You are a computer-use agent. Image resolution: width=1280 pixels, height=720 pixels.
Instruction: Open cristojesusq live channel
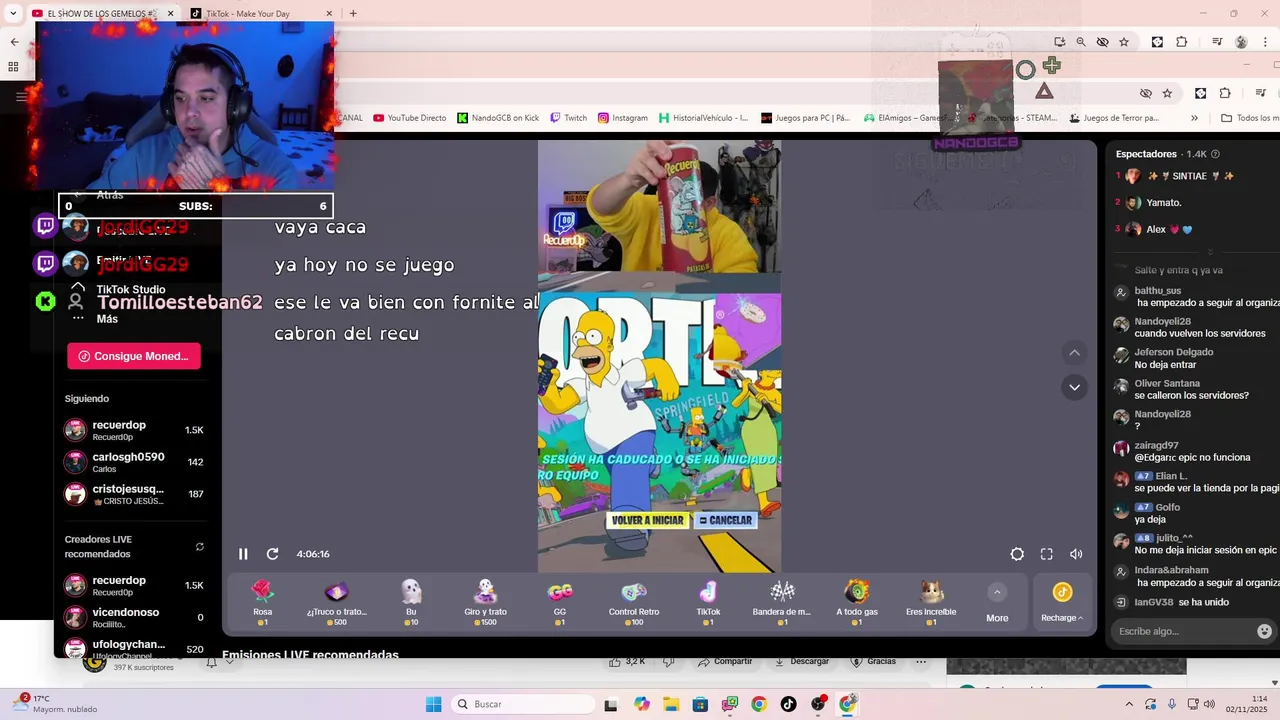(x=134, y=494)
